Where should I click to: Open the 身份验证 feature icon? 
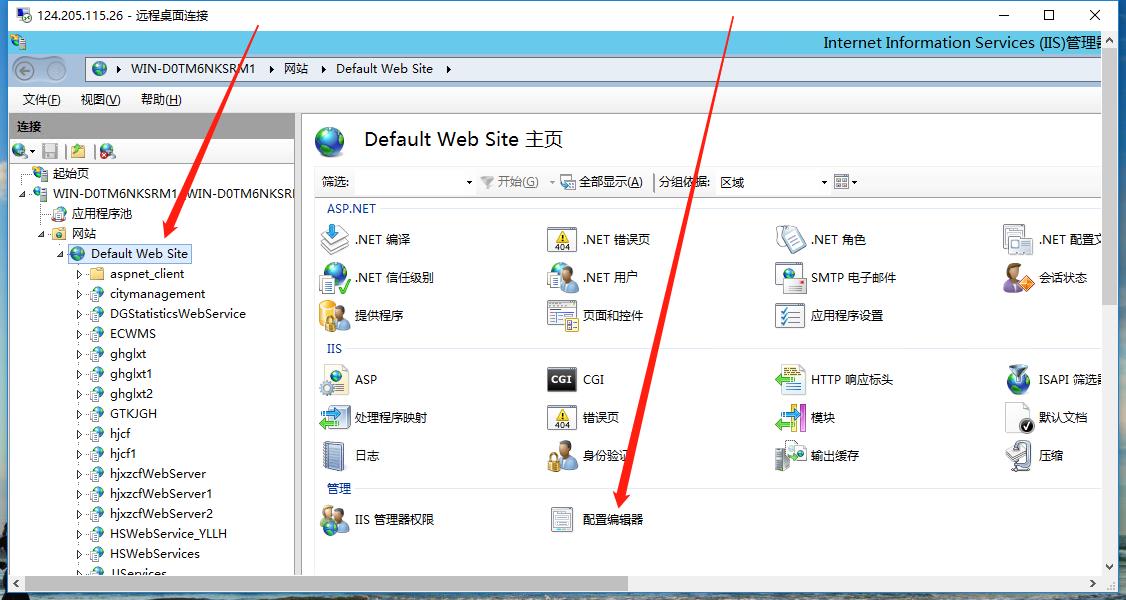[562, 456]
